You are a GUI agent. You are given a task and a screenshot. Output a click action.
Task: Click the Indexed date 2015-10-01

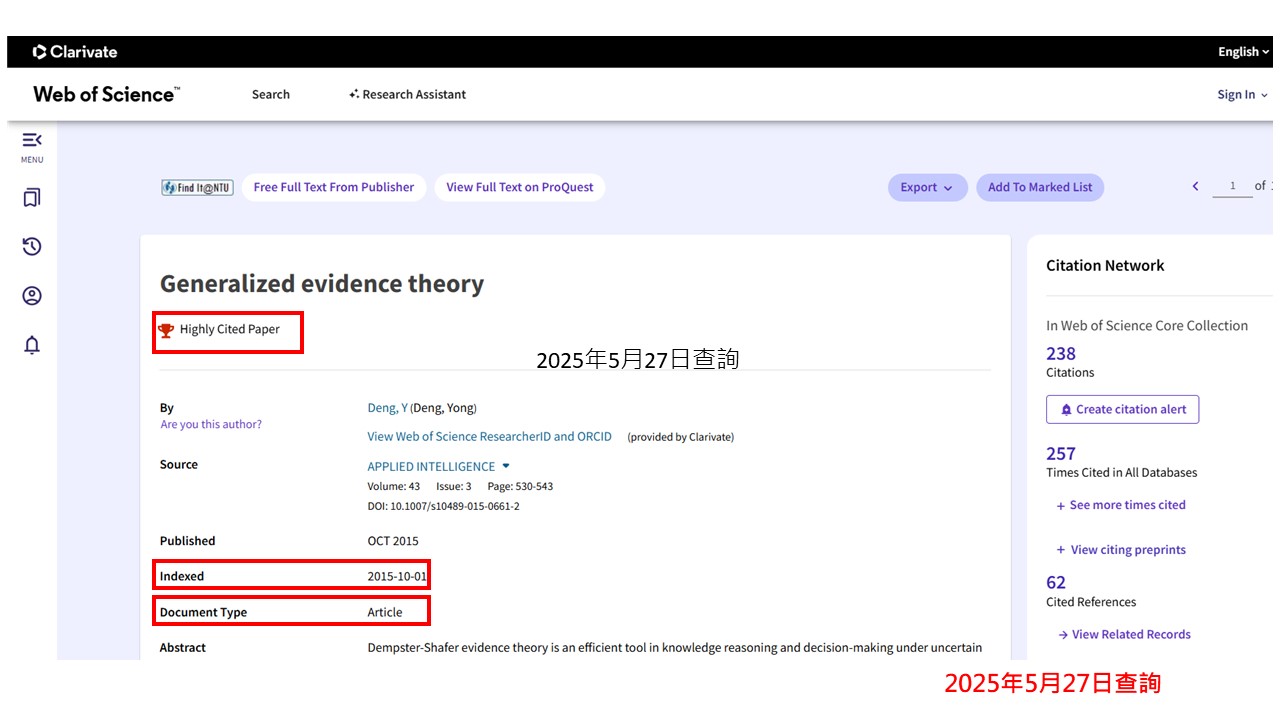[x=397, y=576]
